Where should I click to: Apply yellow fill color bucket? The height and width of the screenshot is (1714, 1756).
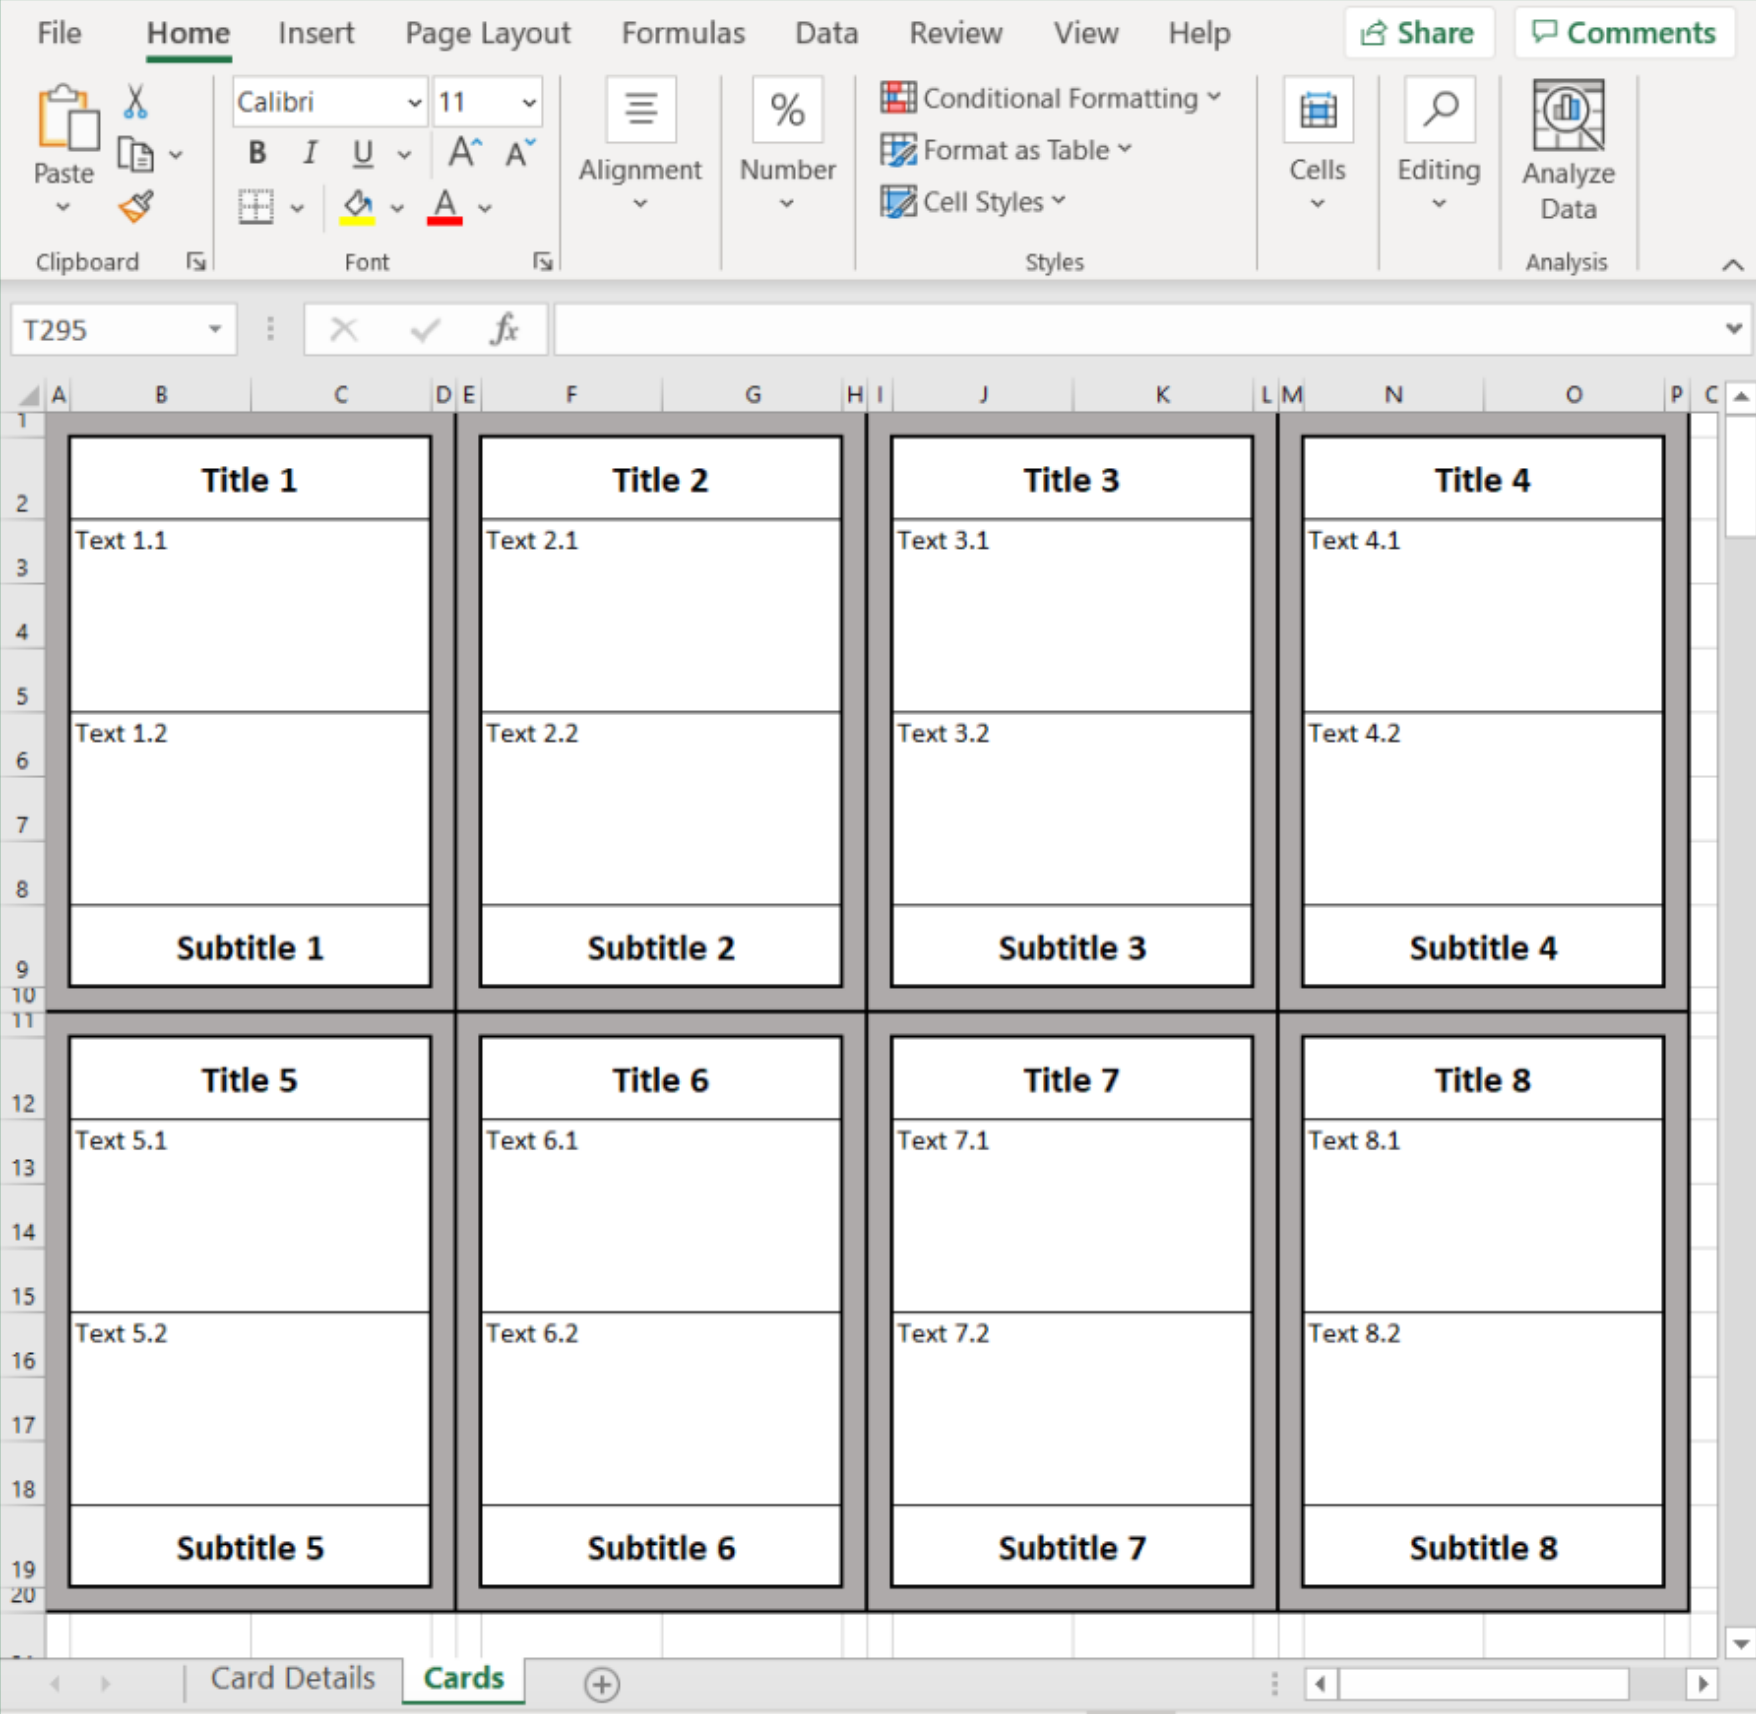pyautogui.click(x=357, y=207)
